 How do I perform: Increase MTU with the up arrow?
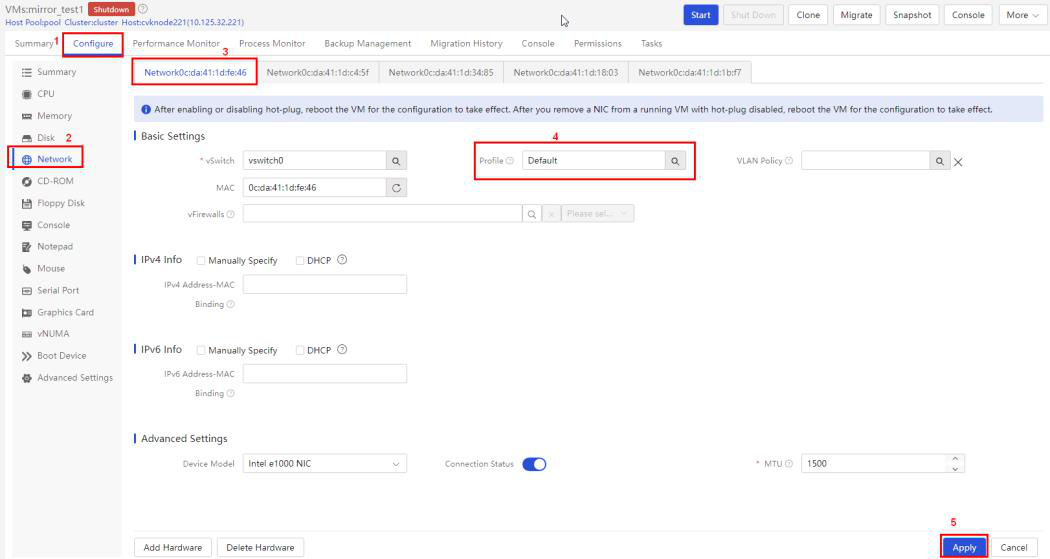tap(956, 459)
